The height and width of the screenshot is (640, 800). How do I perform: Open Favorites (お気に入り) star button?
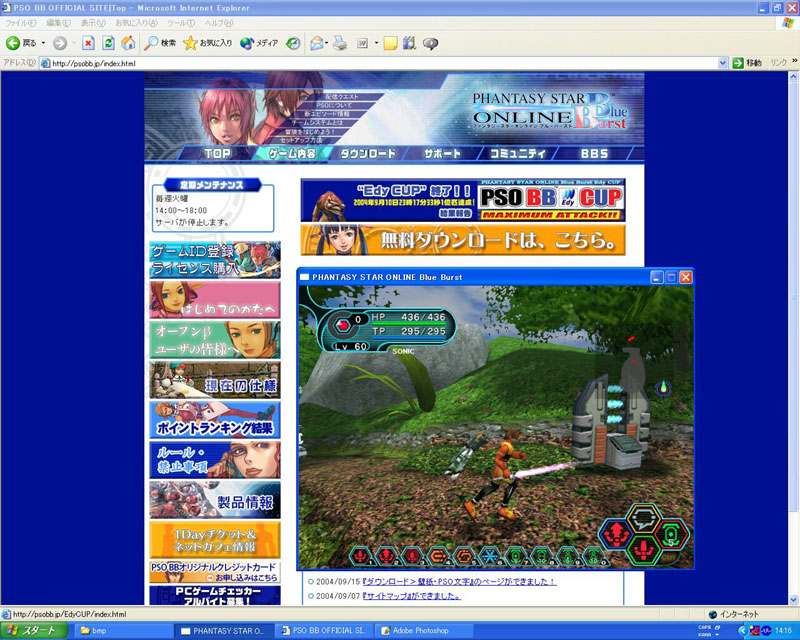click(x=208, y=43)
